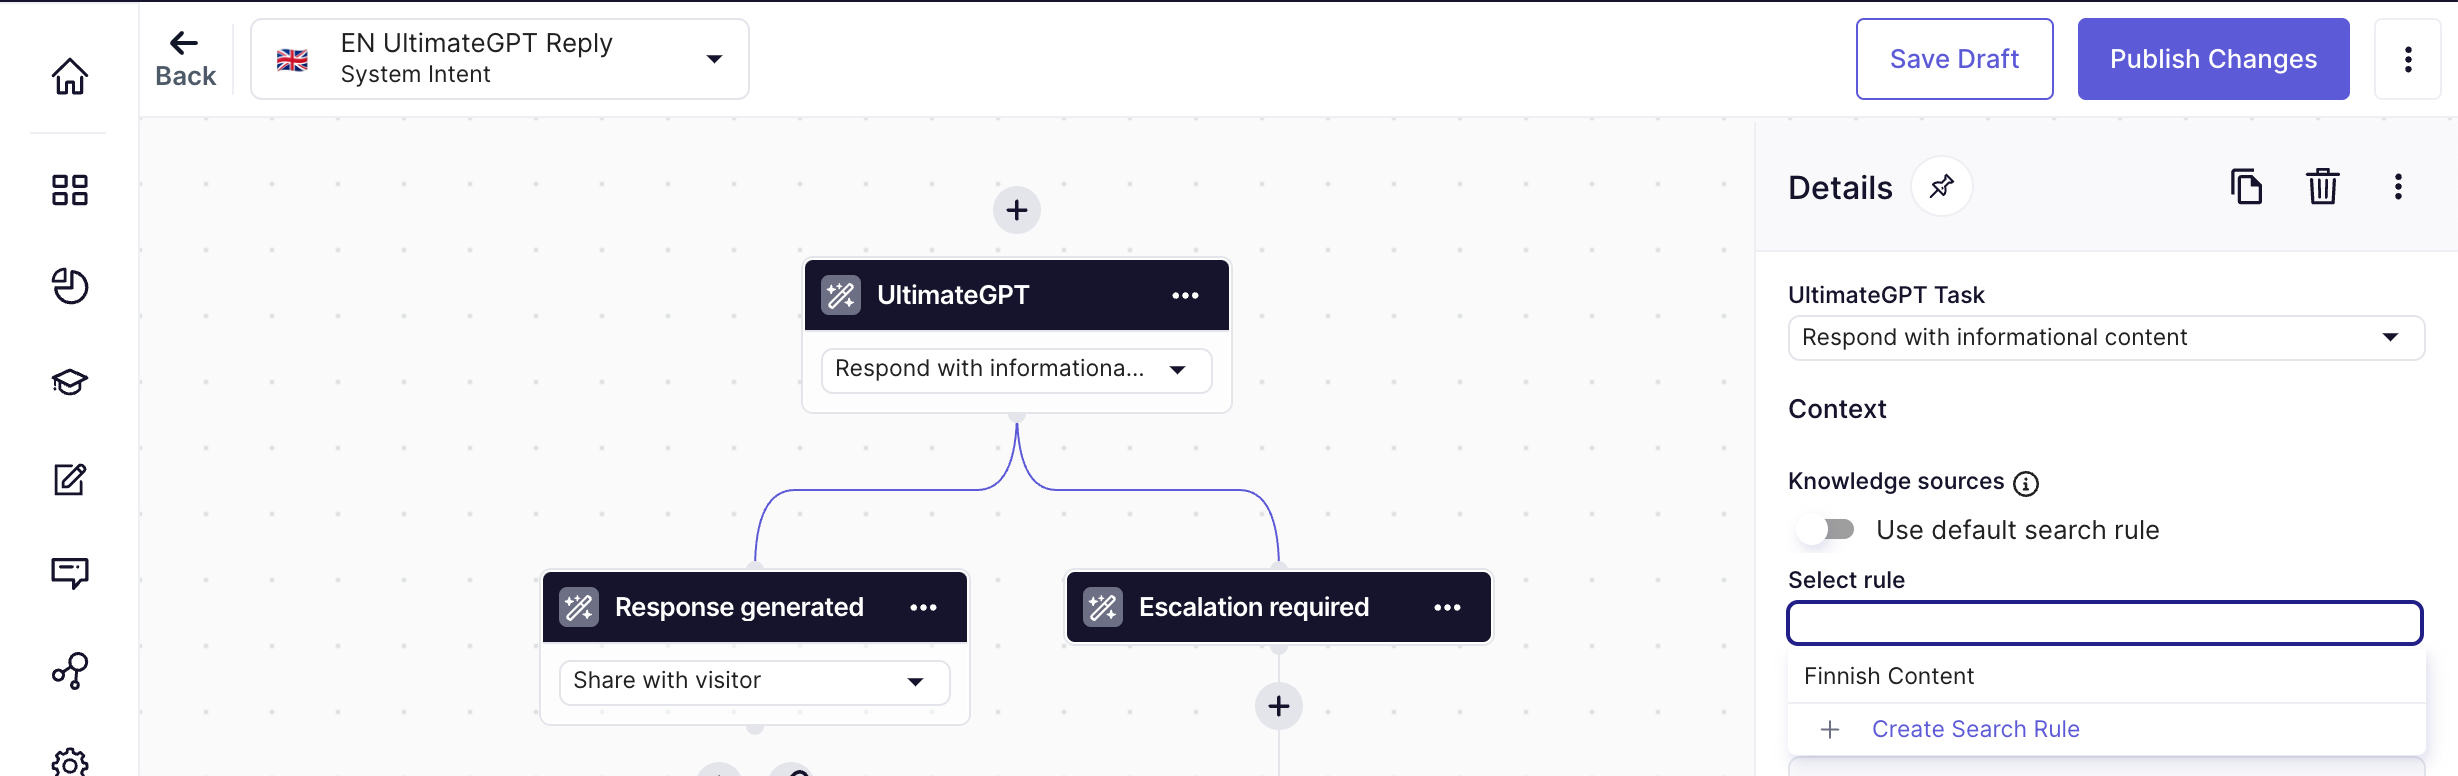
Task: Open the Home icon in sidebar
Action: pos(70,76)
